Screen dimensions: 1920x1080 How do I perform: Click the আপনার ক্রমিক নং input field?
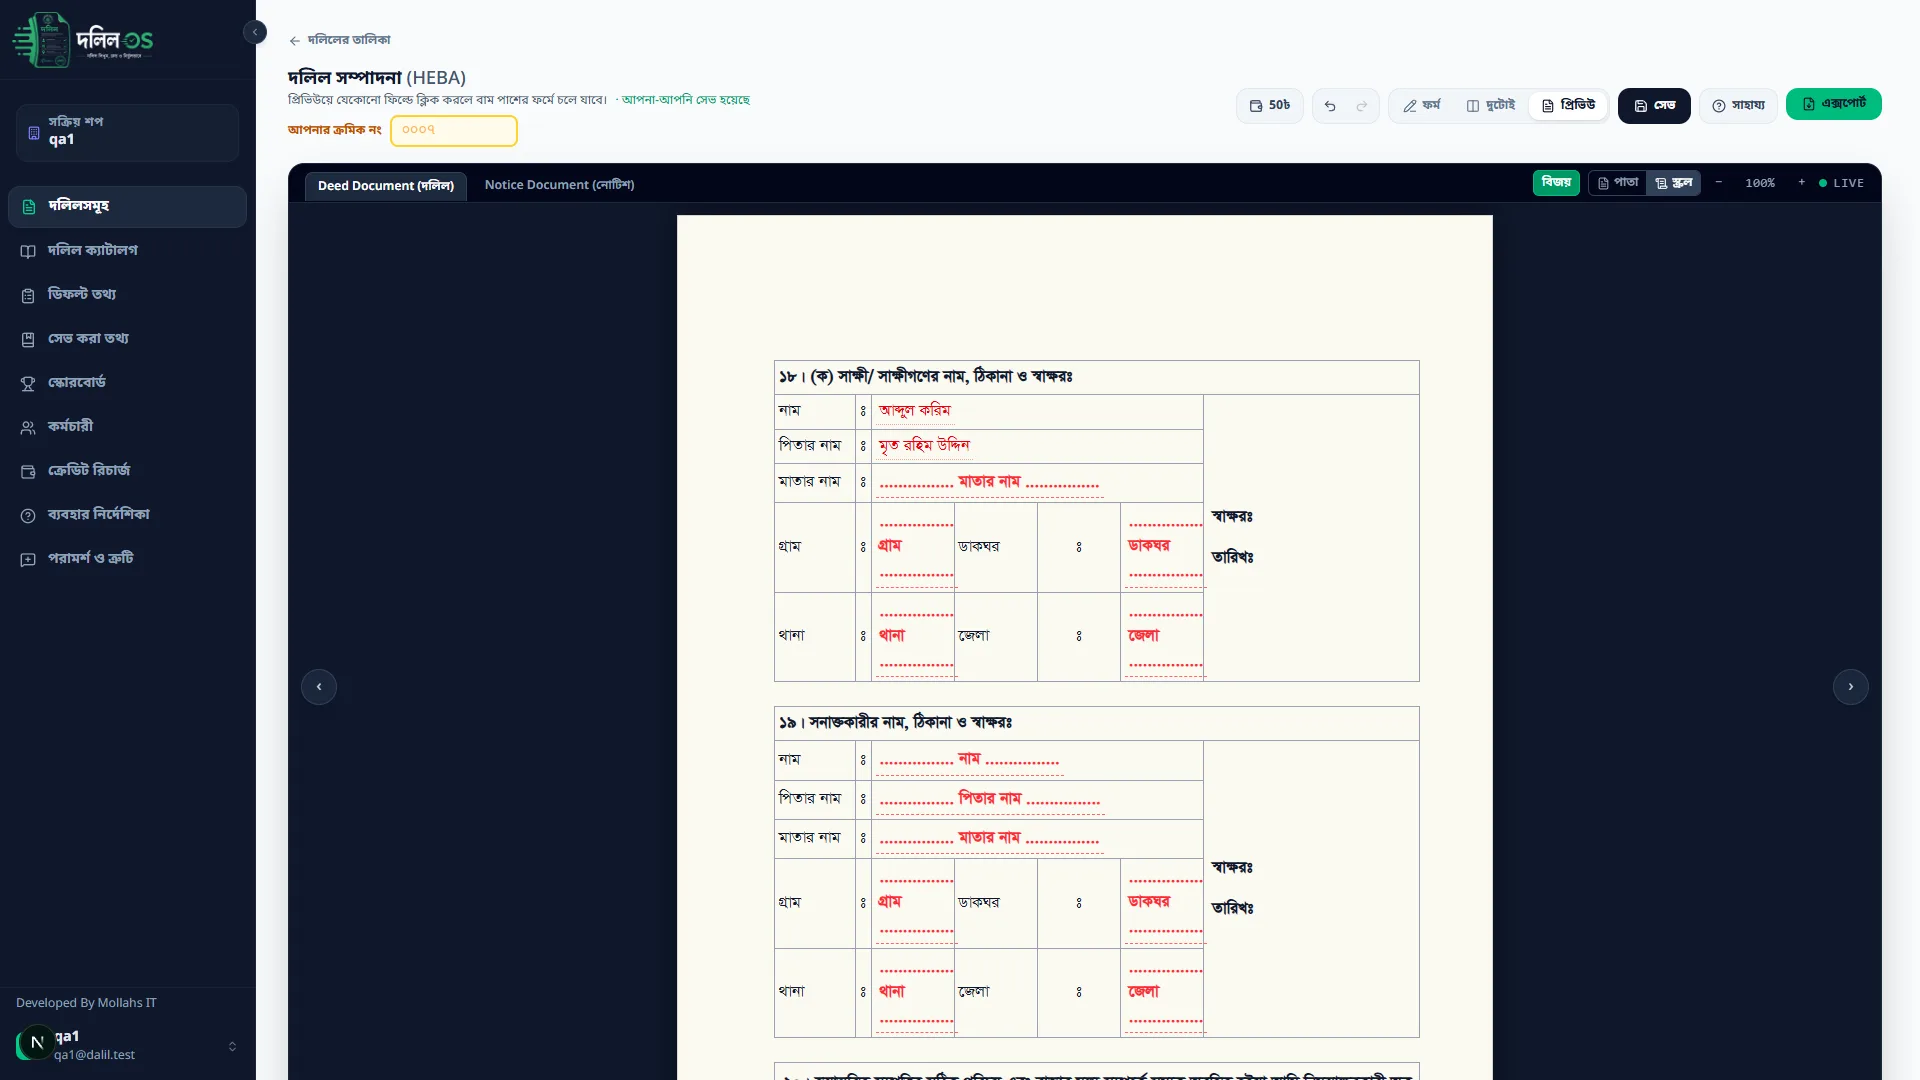pos(454,131)
